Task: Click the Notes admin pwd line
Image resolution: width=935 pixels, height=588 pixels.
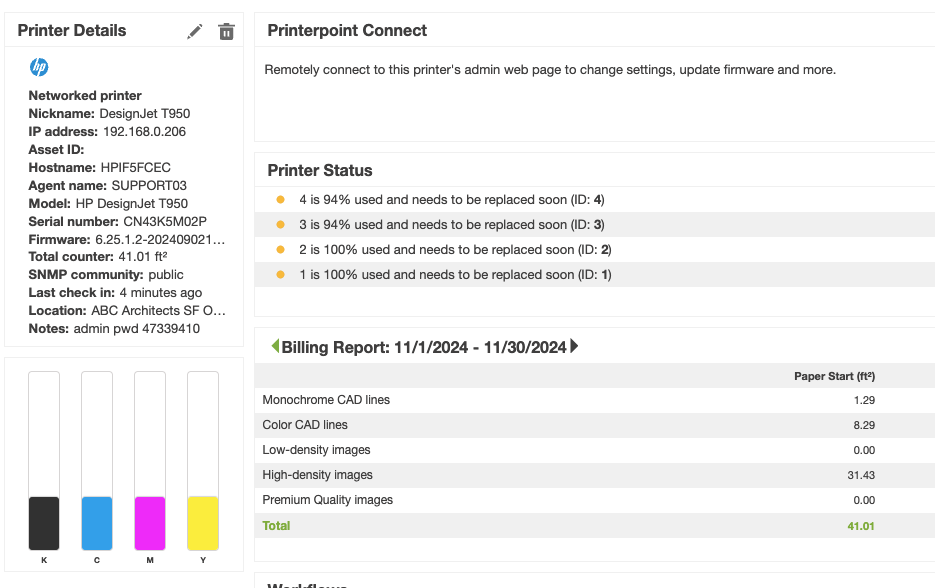Action: tap(114, 329)
